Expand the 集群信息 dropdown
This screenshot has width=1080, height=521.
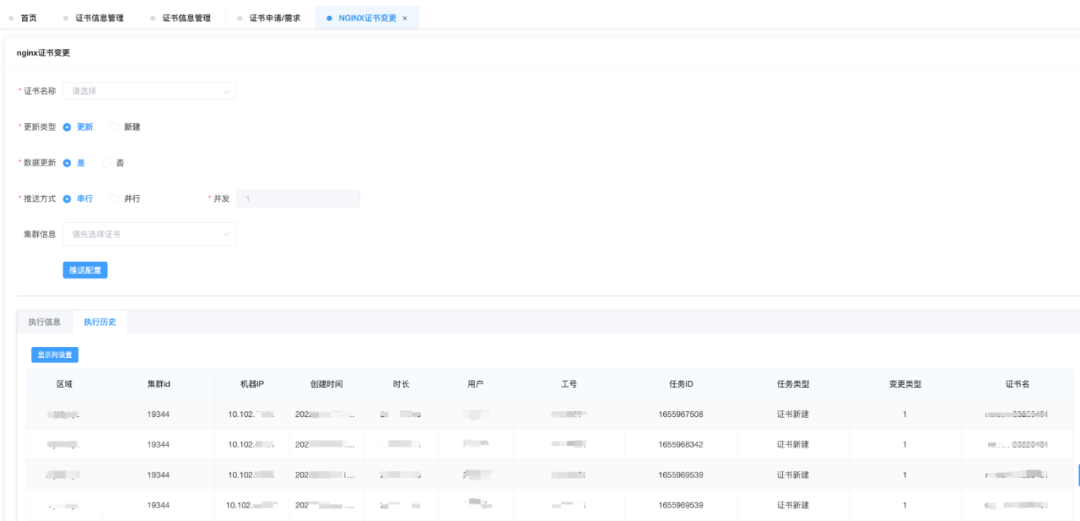149,234
